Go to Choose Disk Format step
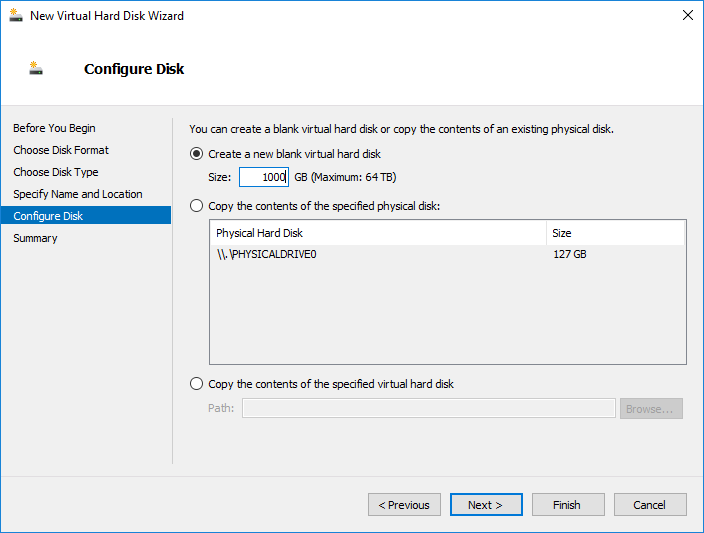Viewport: 704px width, 533px height. click(x=61, y=150)
